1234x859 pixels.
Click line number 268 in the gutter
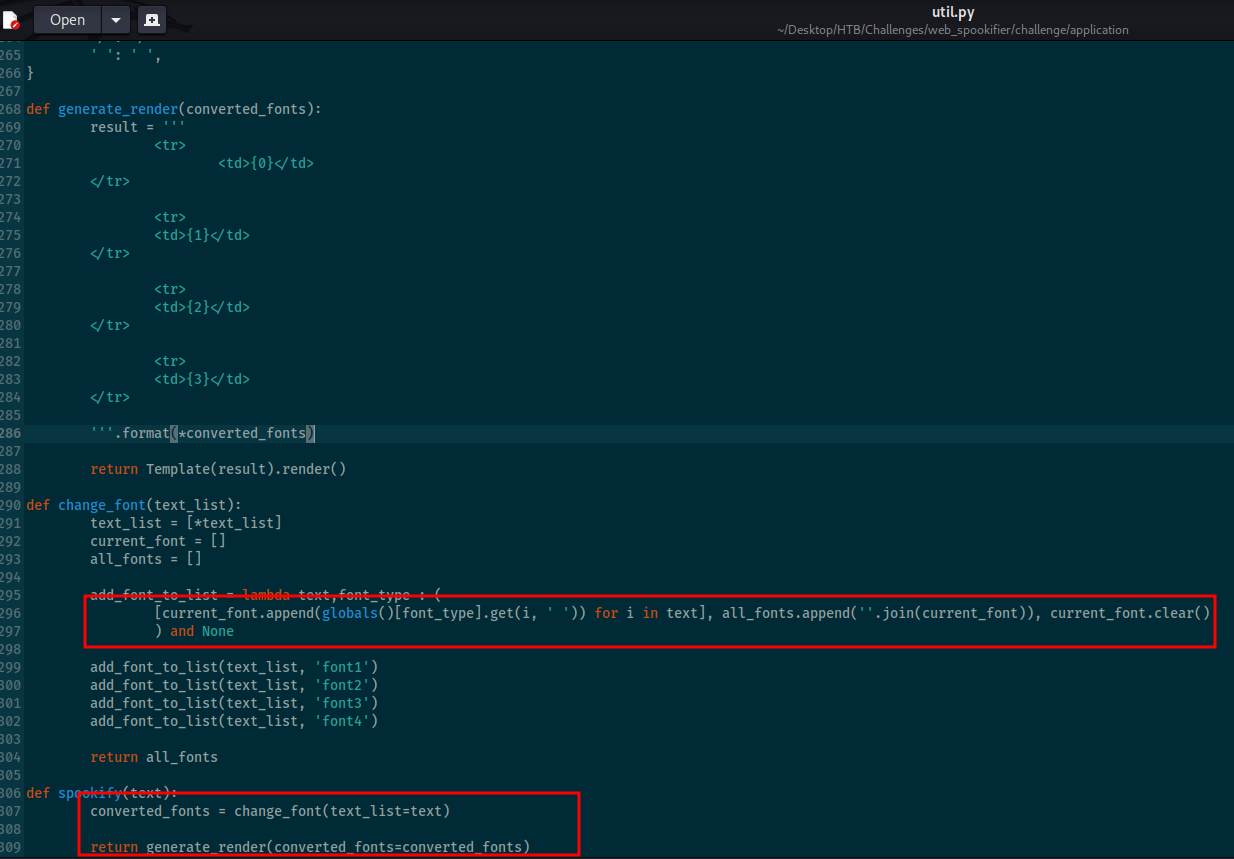point(11,109)
